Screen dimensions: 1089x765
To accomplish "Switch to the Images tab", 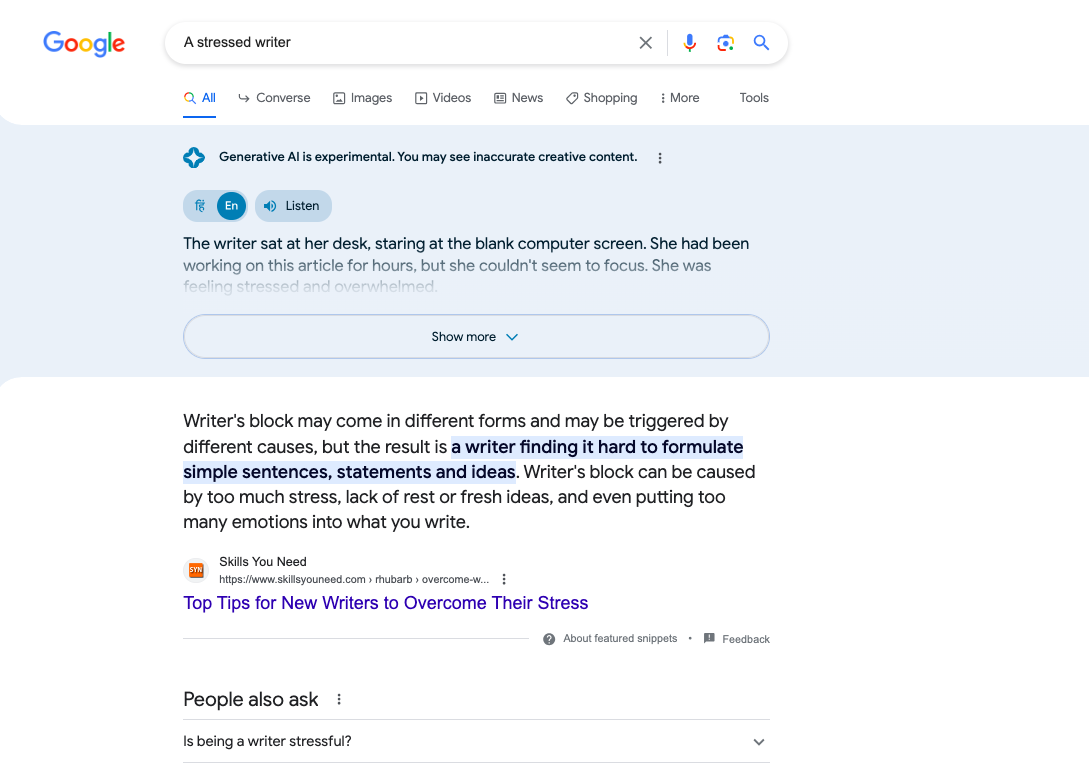I will pos(362,98).
